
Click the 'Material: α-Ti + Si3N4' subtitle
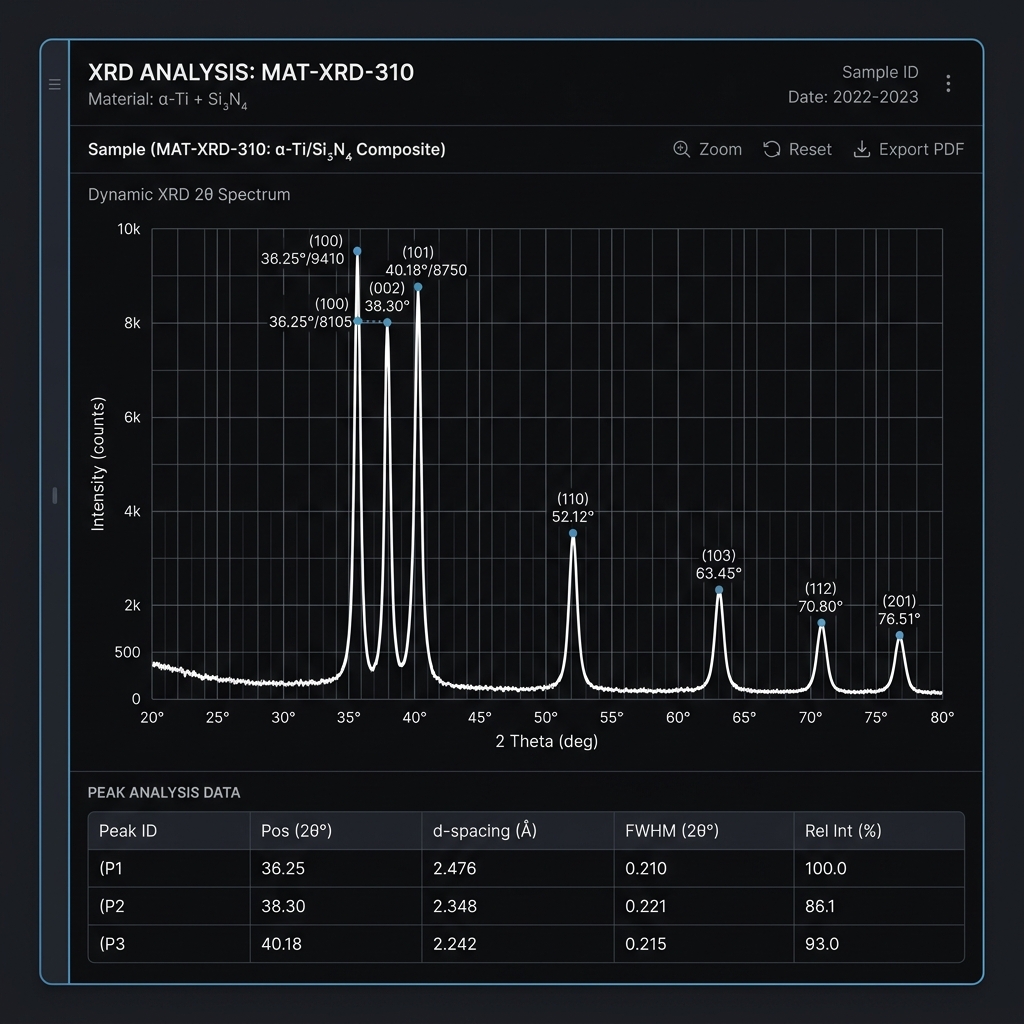[168, 100]
